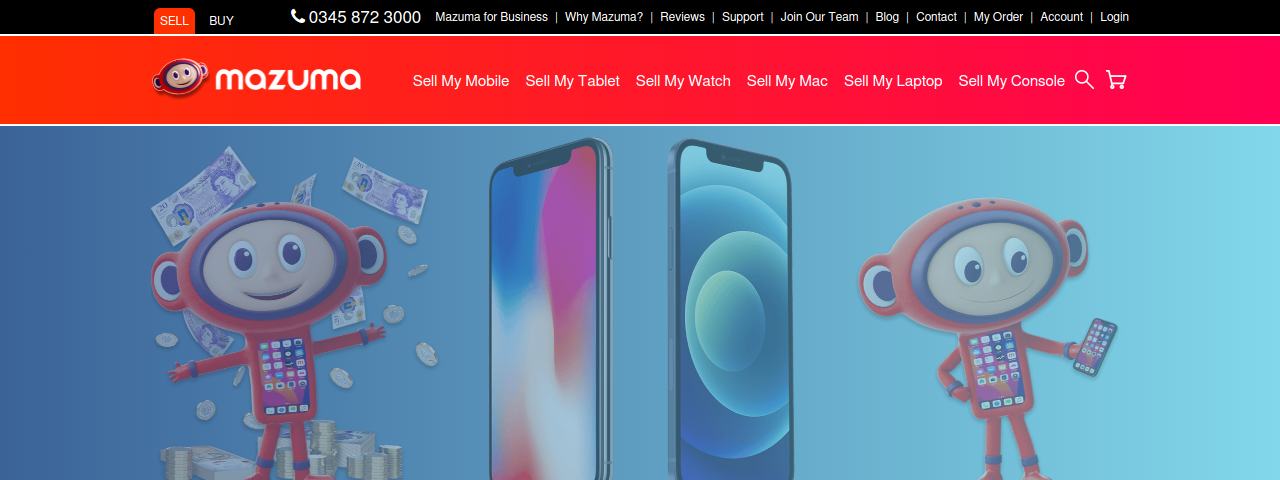Switch to the BUY tab
Screen dimensions: 1280x480
click(221, 20)
